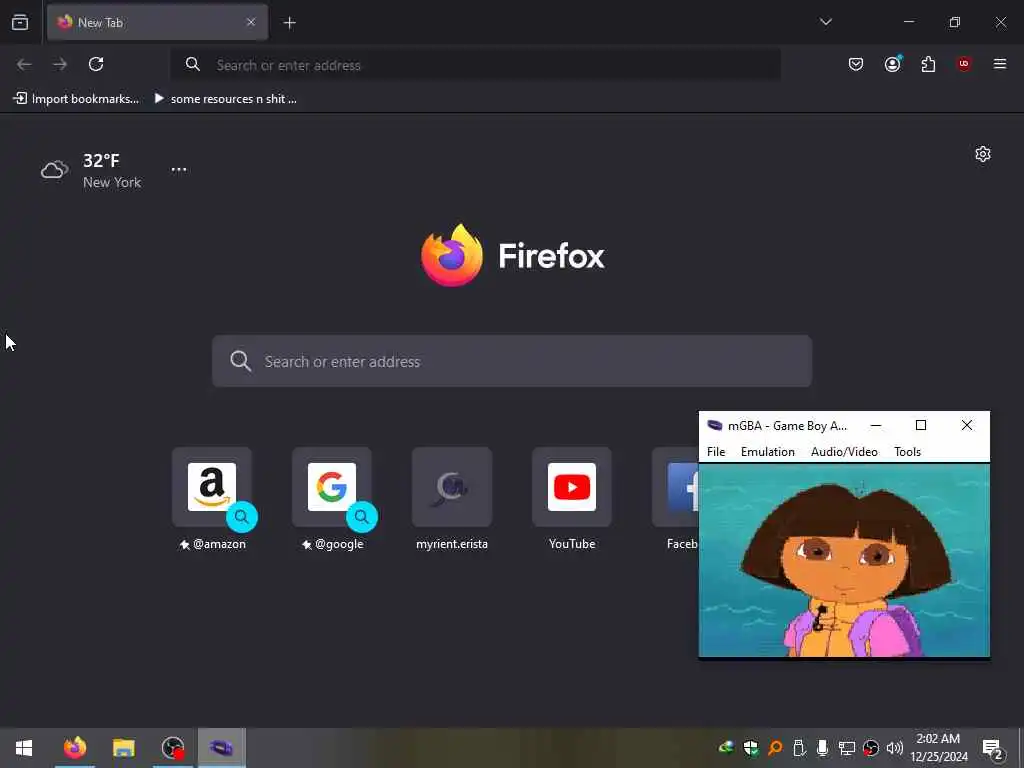Open the Pocket save icon
Image resolution: width=1024 pixels, height=768 pixels.
pyautogui.click(x=856, y=64)
